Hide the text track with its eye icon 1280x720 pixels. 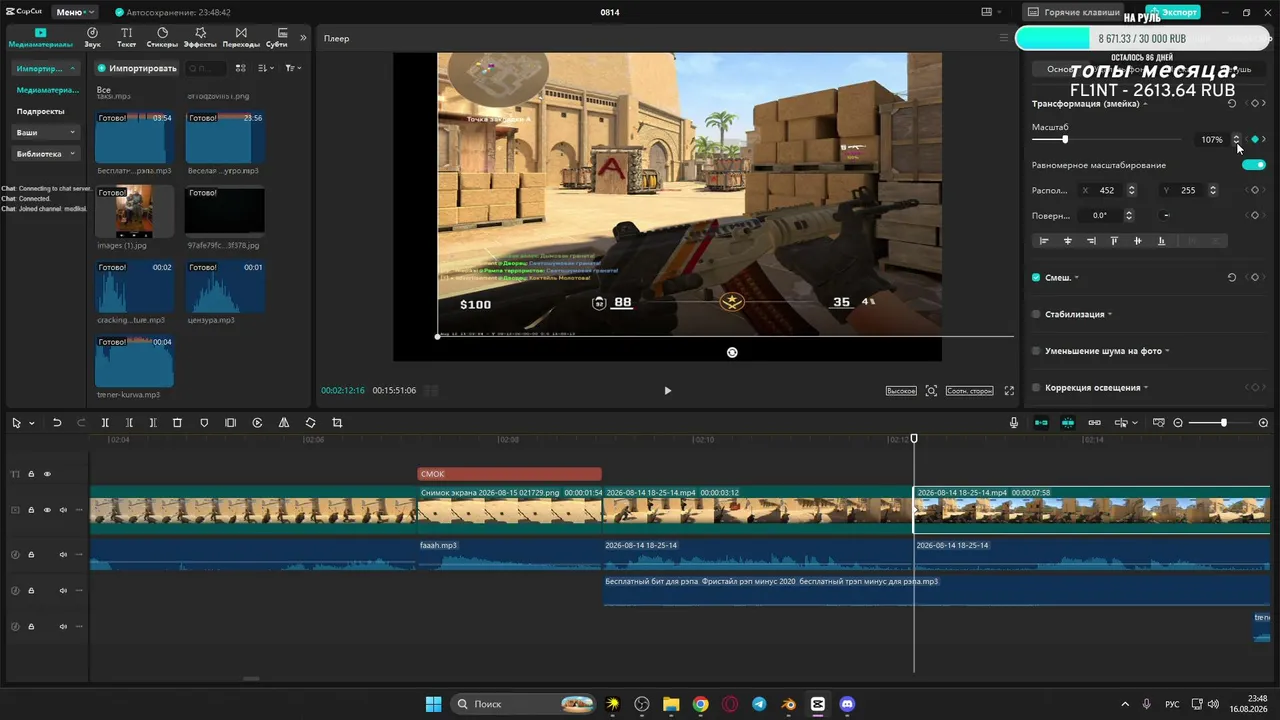pos(47,474)
